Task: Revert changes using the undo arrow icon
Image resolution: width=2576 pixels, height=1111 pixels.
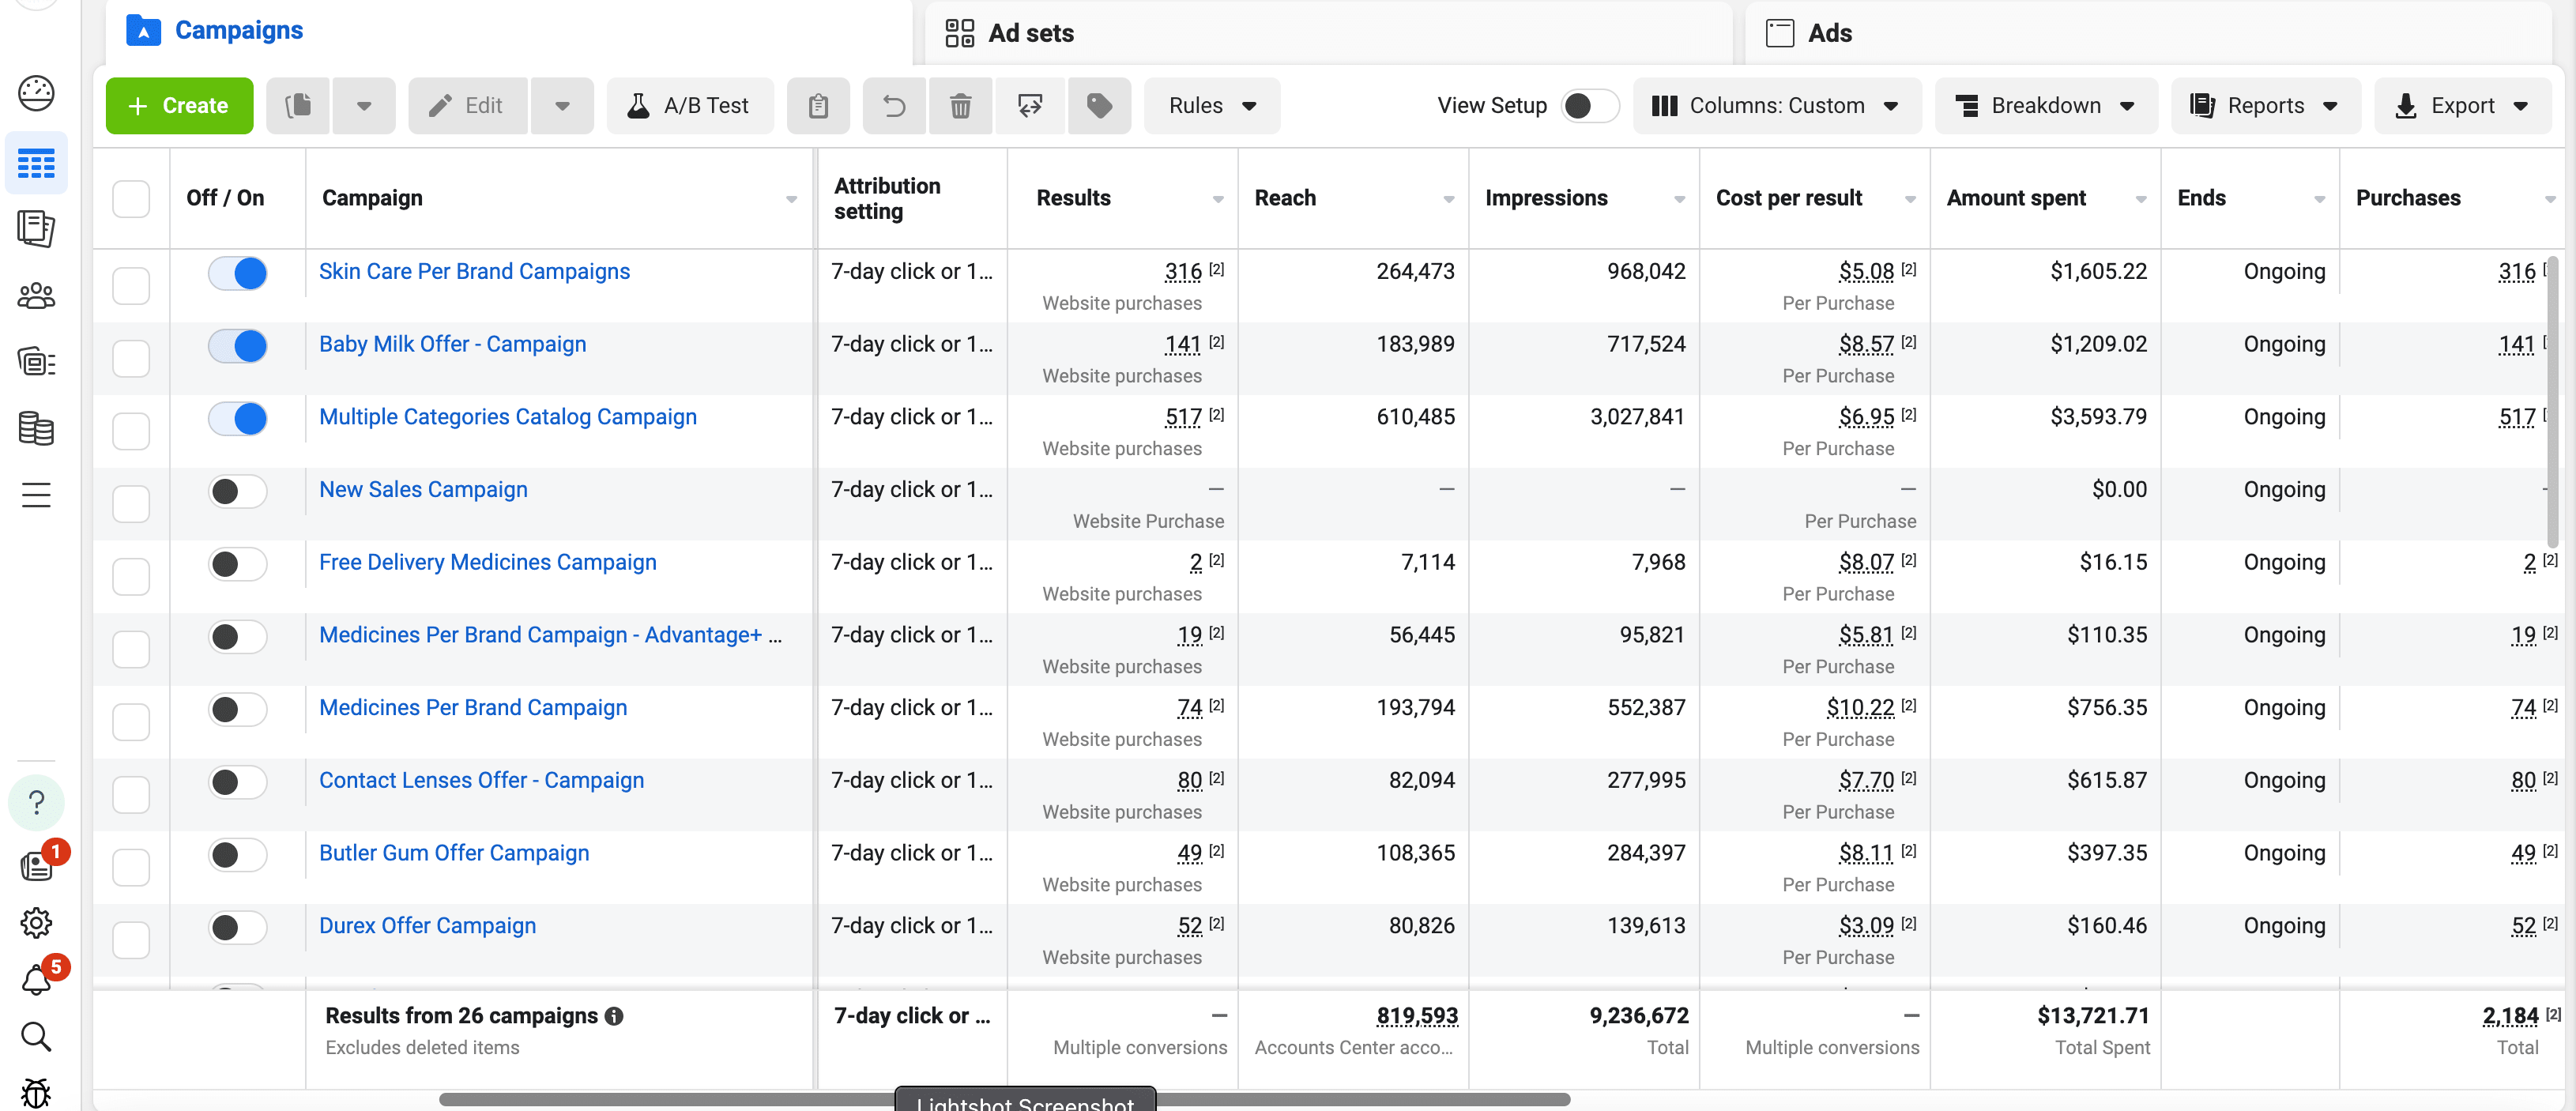Action: 893,105
